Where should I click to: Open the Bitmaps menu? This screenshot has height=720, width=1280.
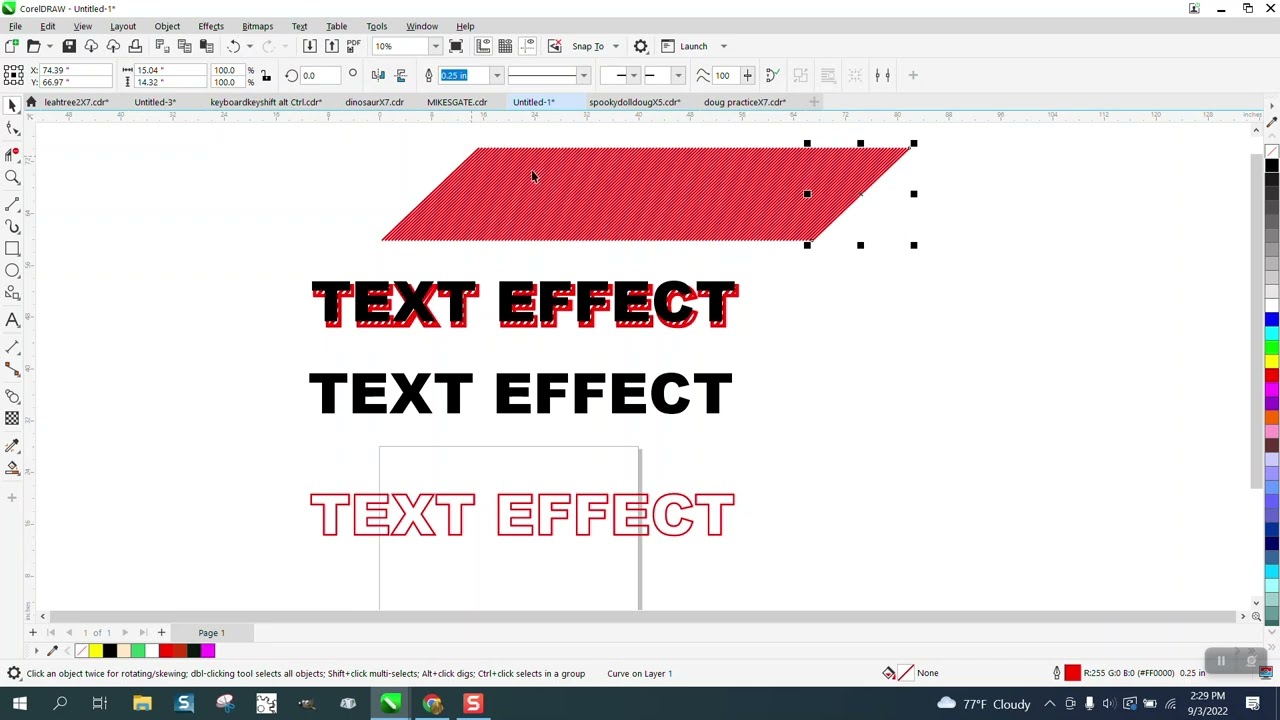coord(257,26)
